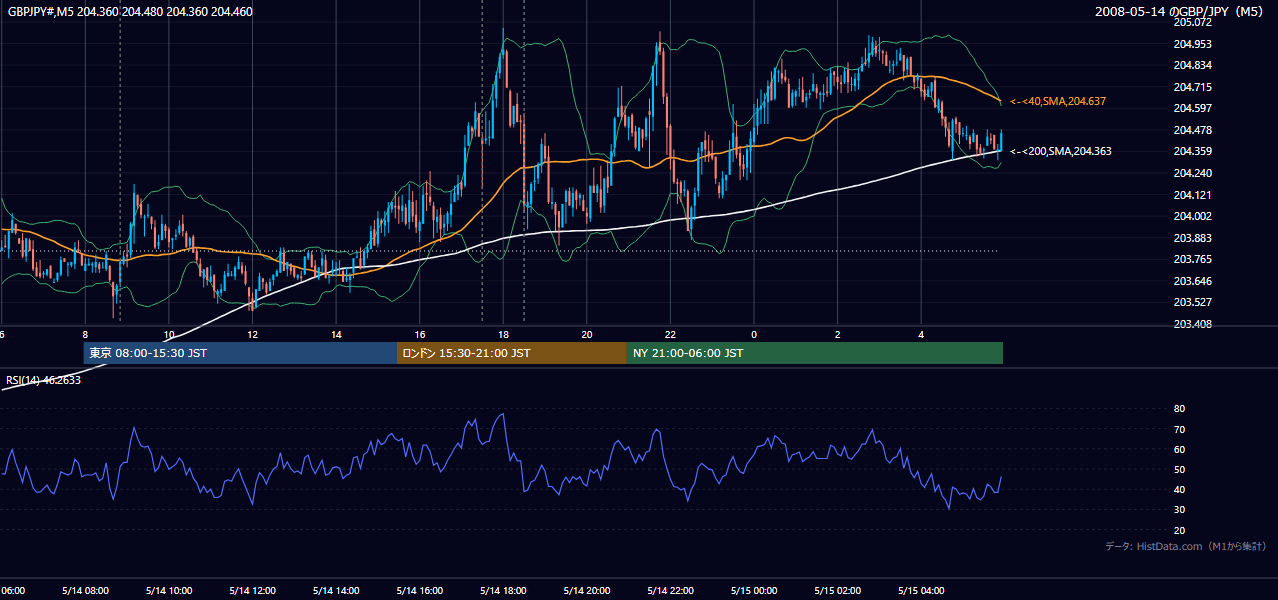Click the '5/15 02:00' bottom time label
This screenshot has width=1278, height=600.
tap(838, 591)
